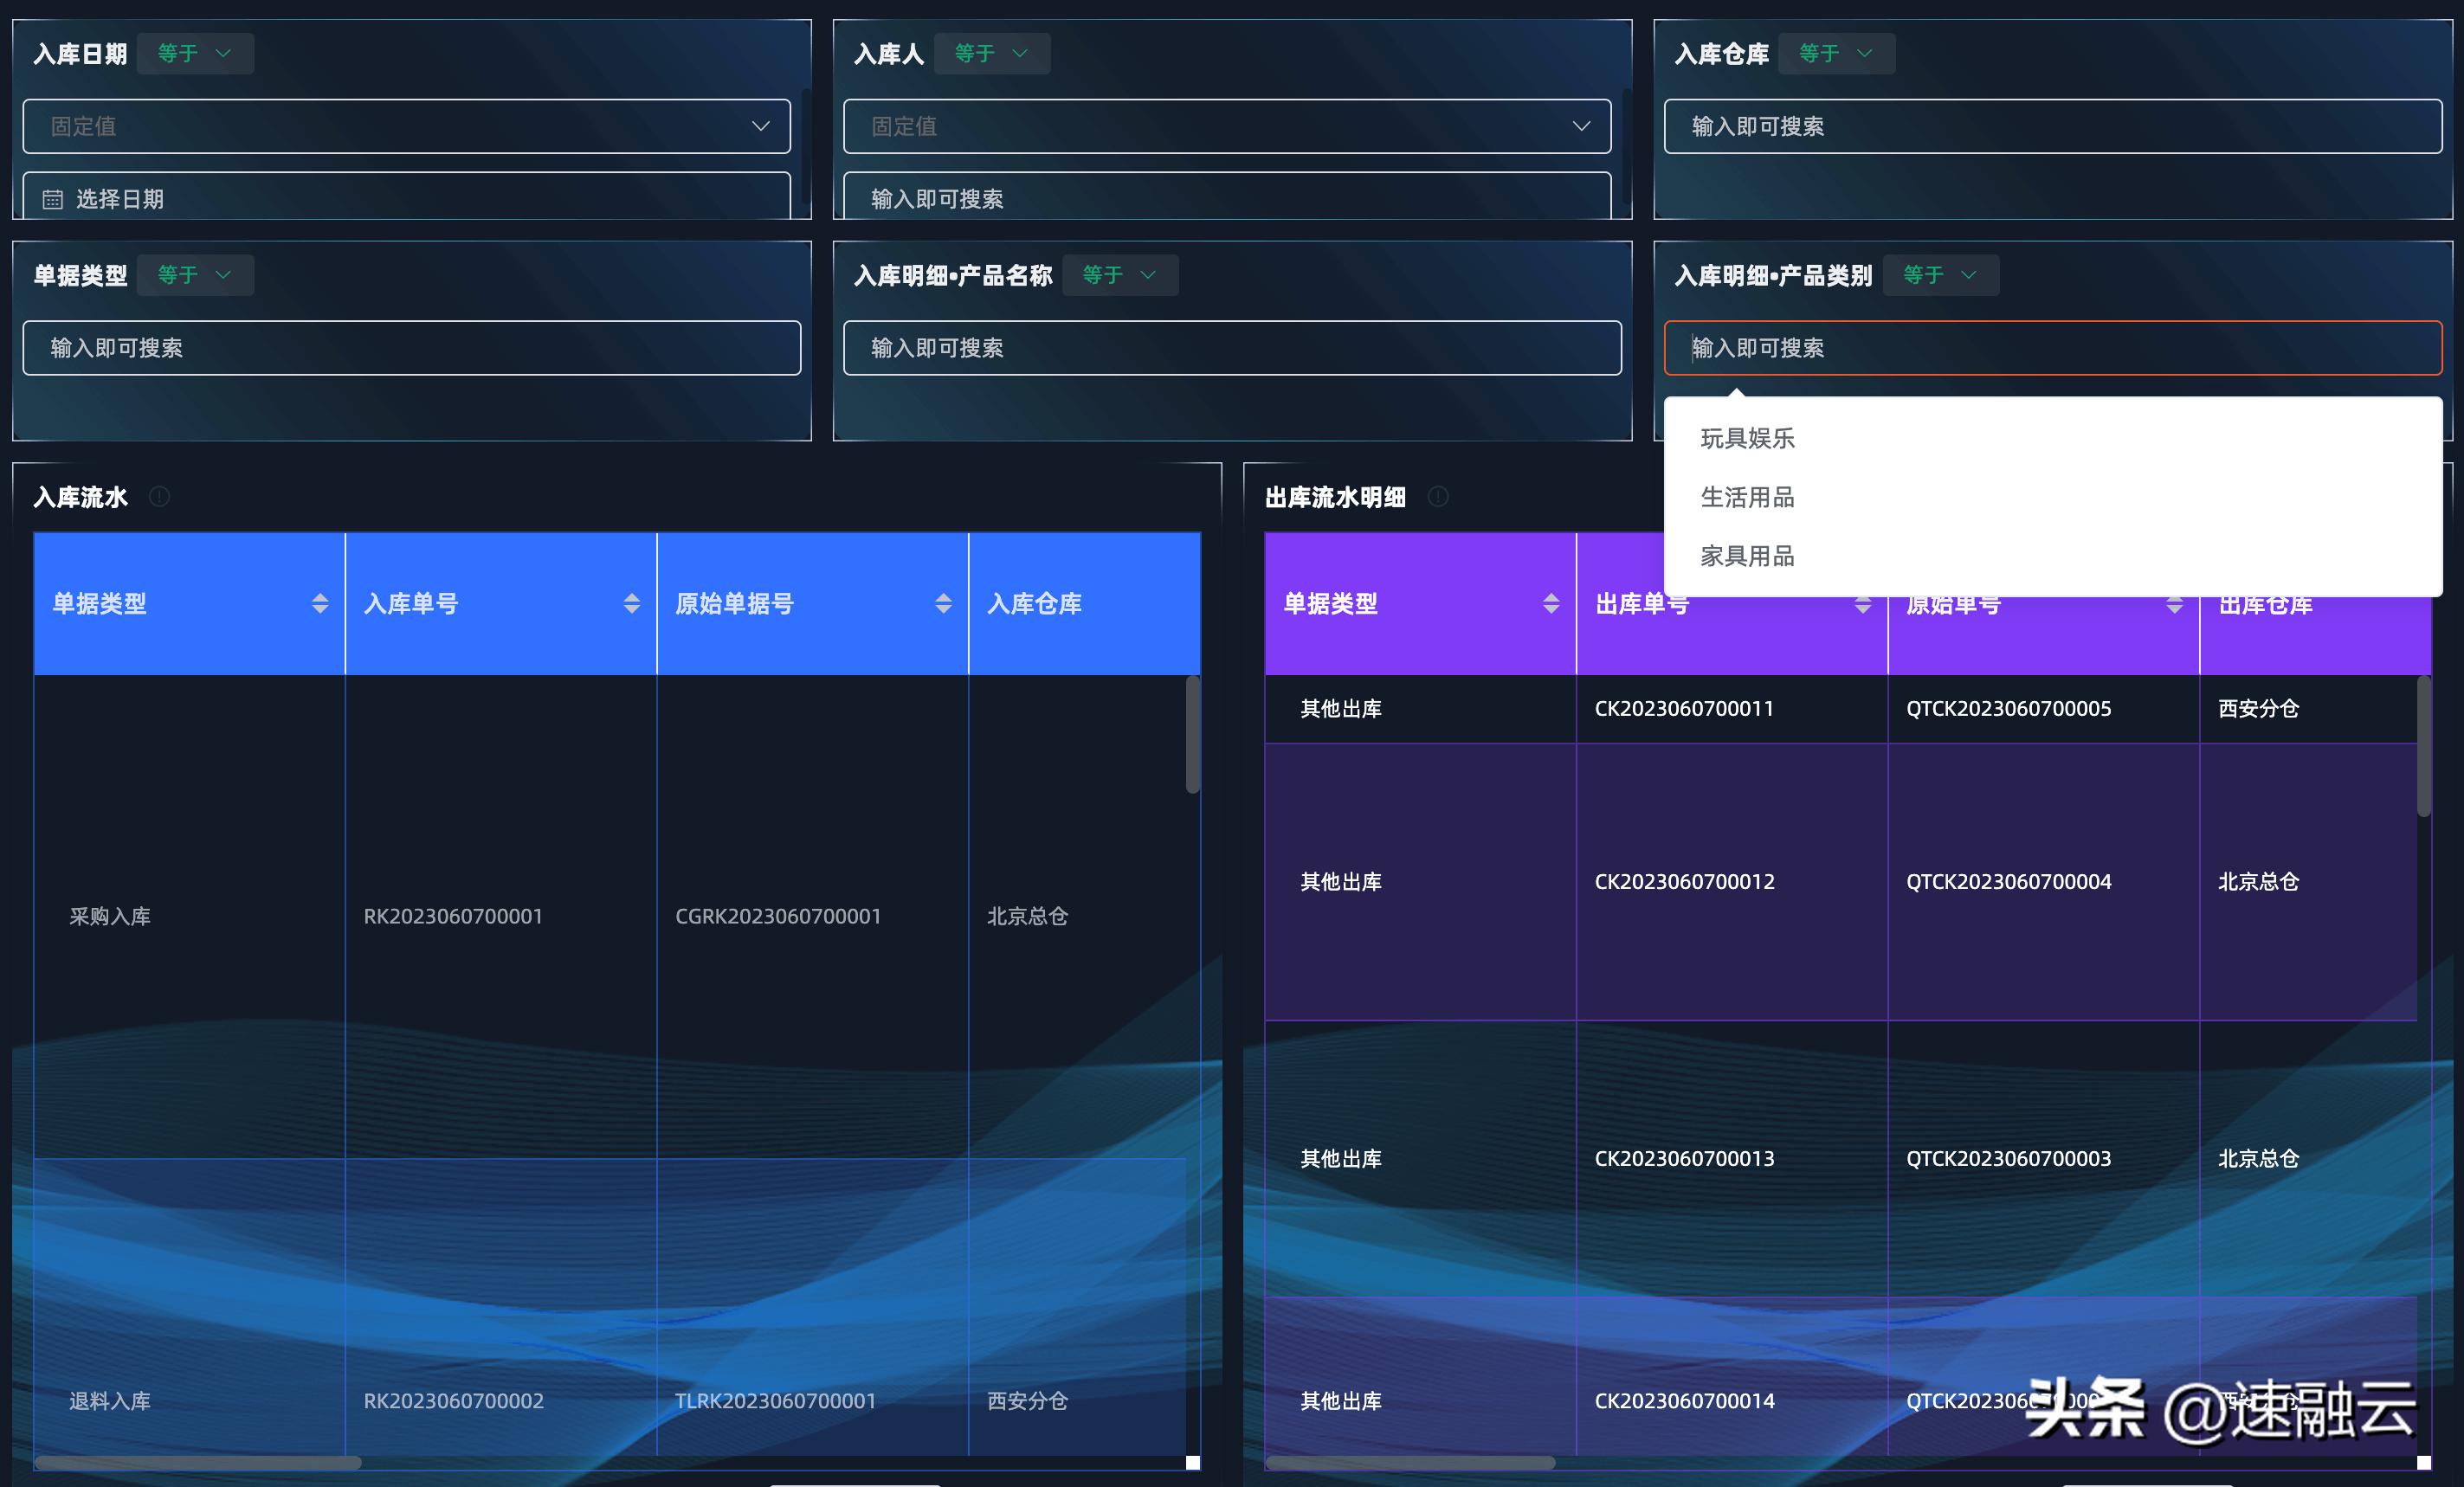This screenshot has height=1487, width=2464.
Task: Pick 家具用品 category option
Action: tap(1747, 556)
